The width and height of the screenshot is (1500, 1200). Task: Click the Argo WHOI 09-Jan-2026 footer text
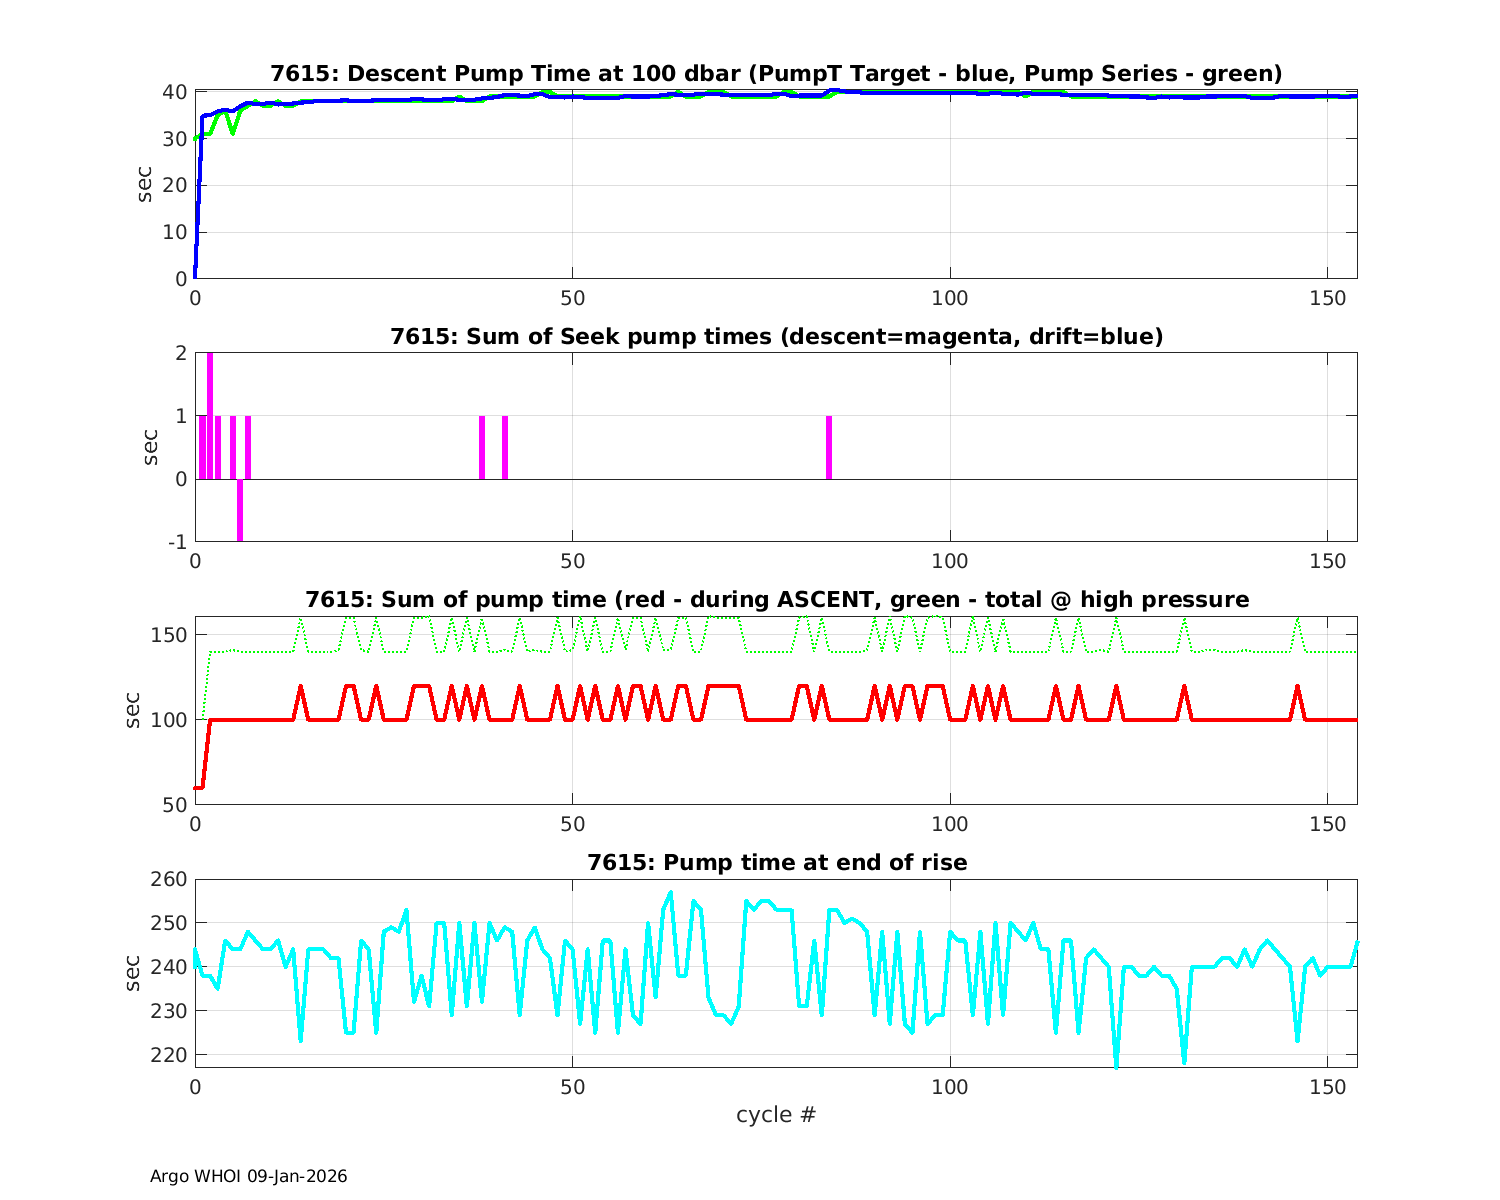248,1177
